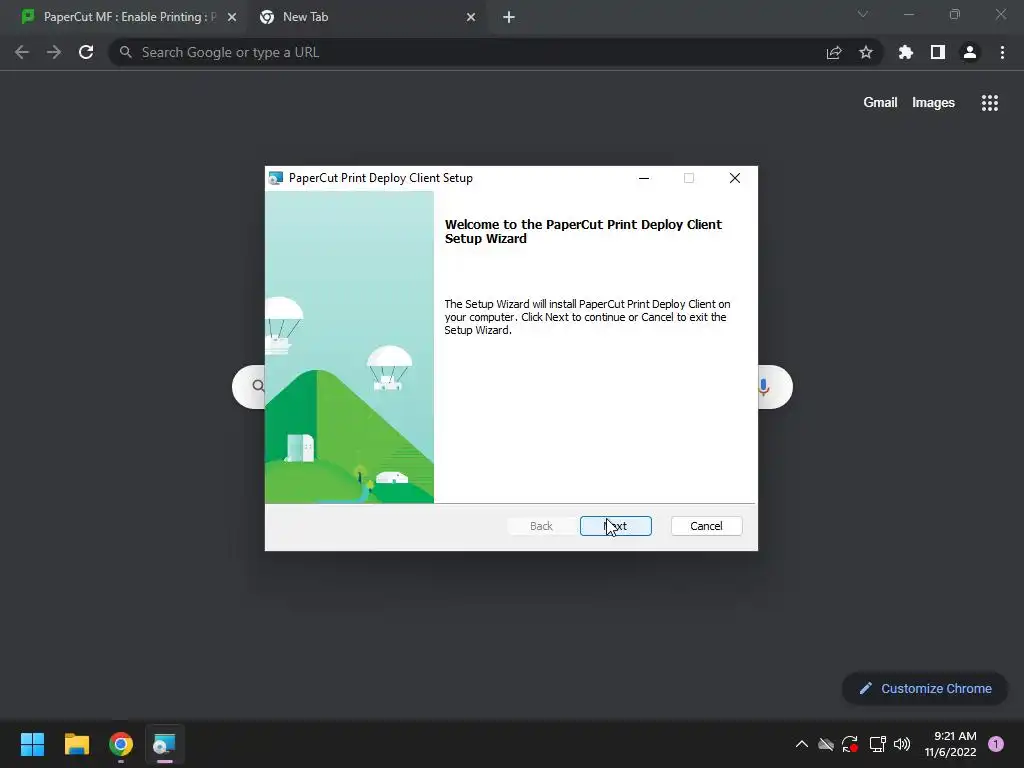Open Chrome tab search dropdown arrow
This screenshot has width=1024, height=768.
pyautogui.click(x=863, y=14)
